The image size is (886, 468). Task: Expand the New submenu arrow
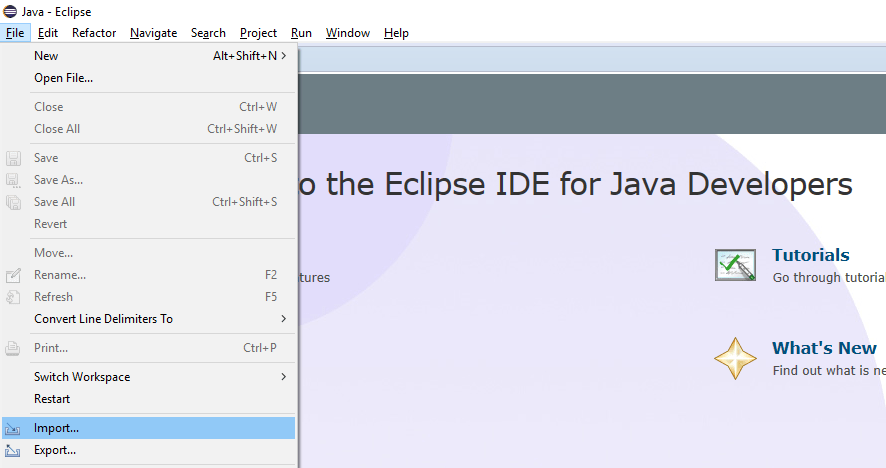tap(284, 55)
